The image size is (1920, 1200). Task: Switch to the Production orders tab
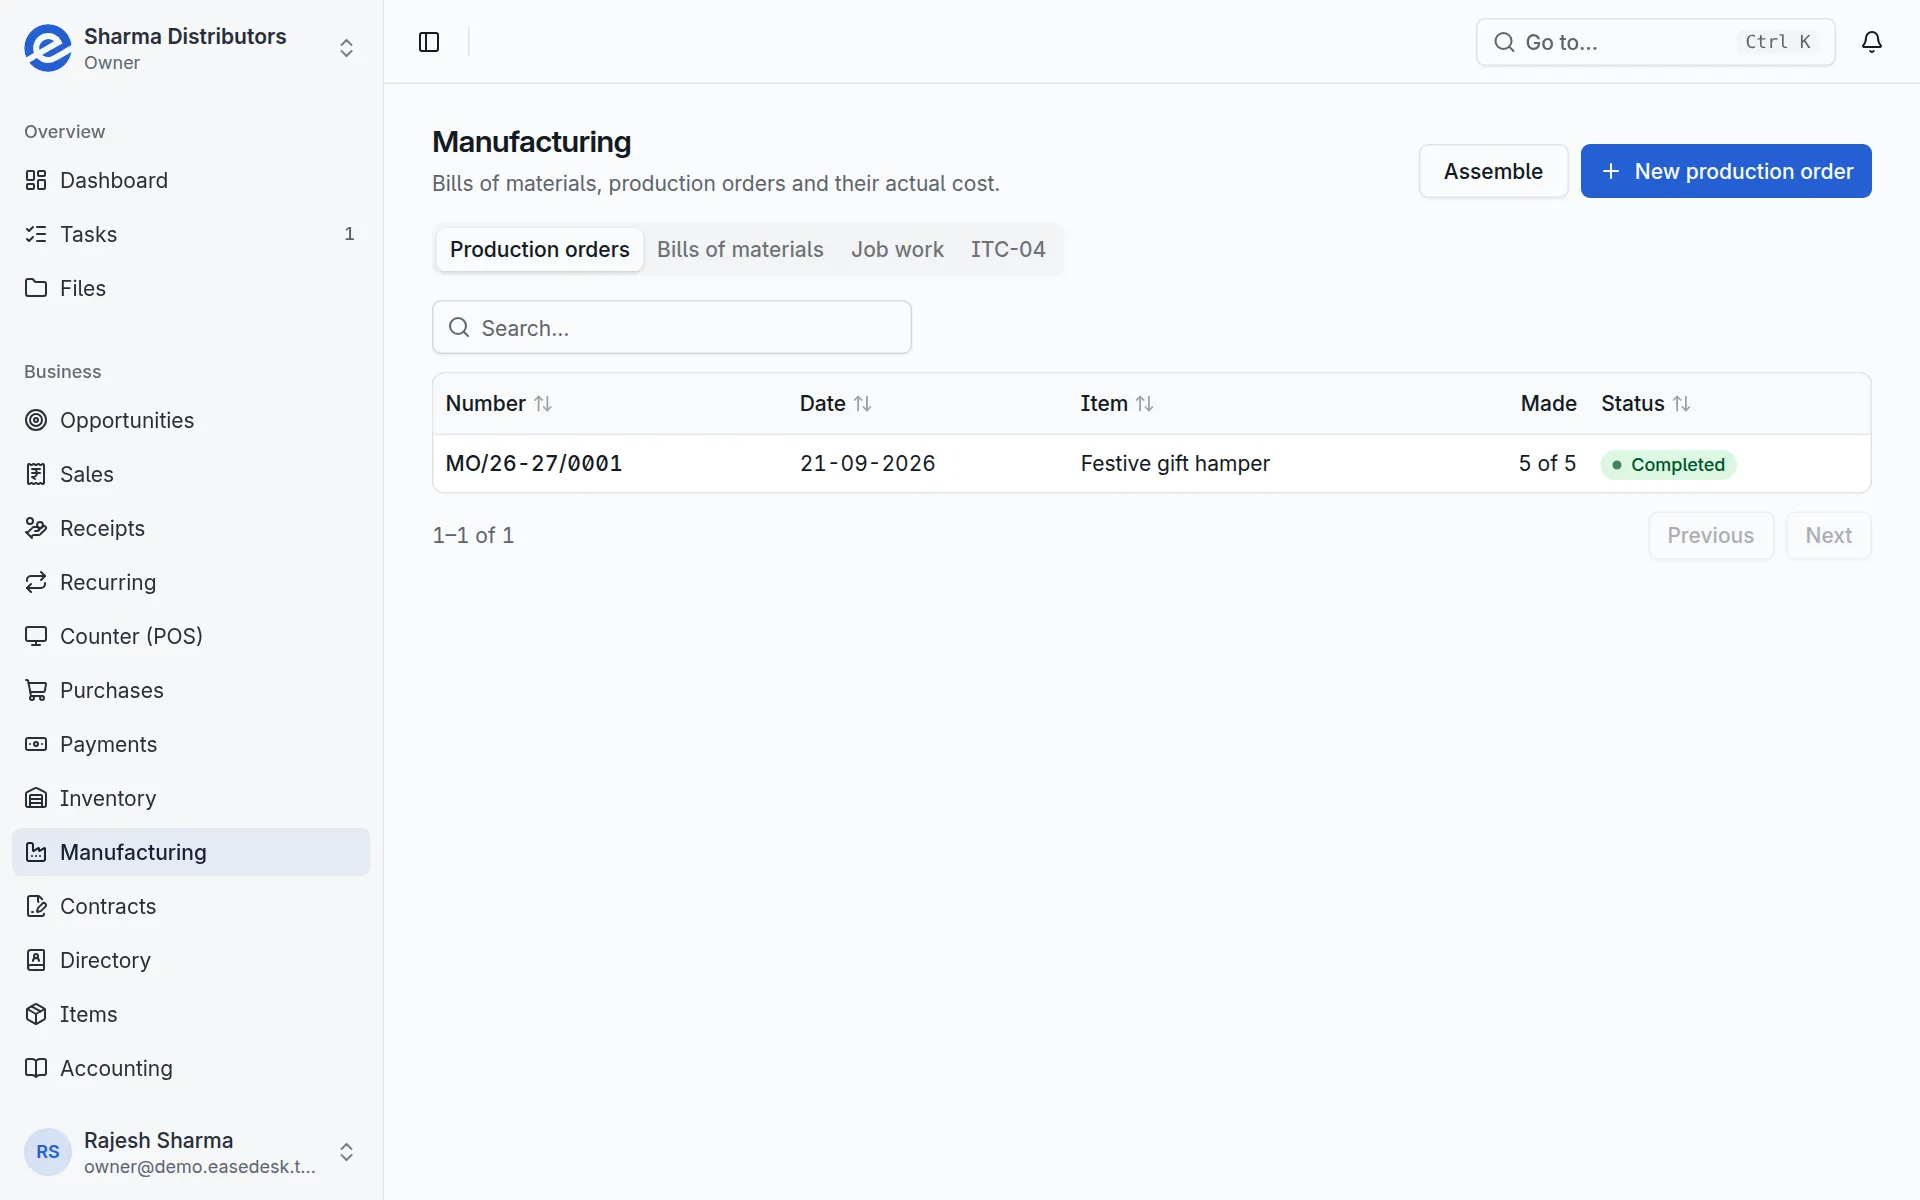coord(540,249)
